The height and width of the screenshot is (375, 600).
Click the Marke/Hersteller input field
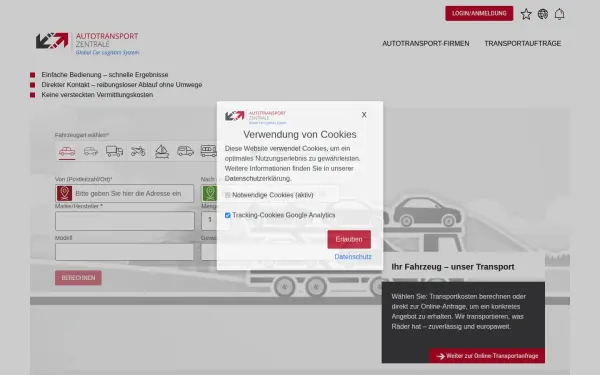125,221
